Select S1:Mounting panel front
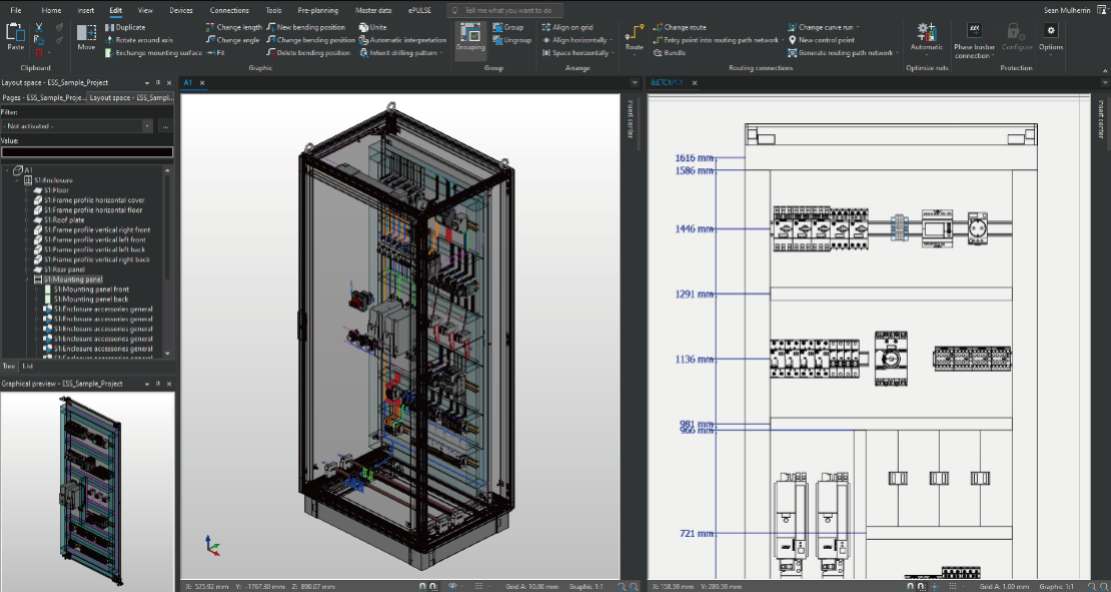 [91, 289]
